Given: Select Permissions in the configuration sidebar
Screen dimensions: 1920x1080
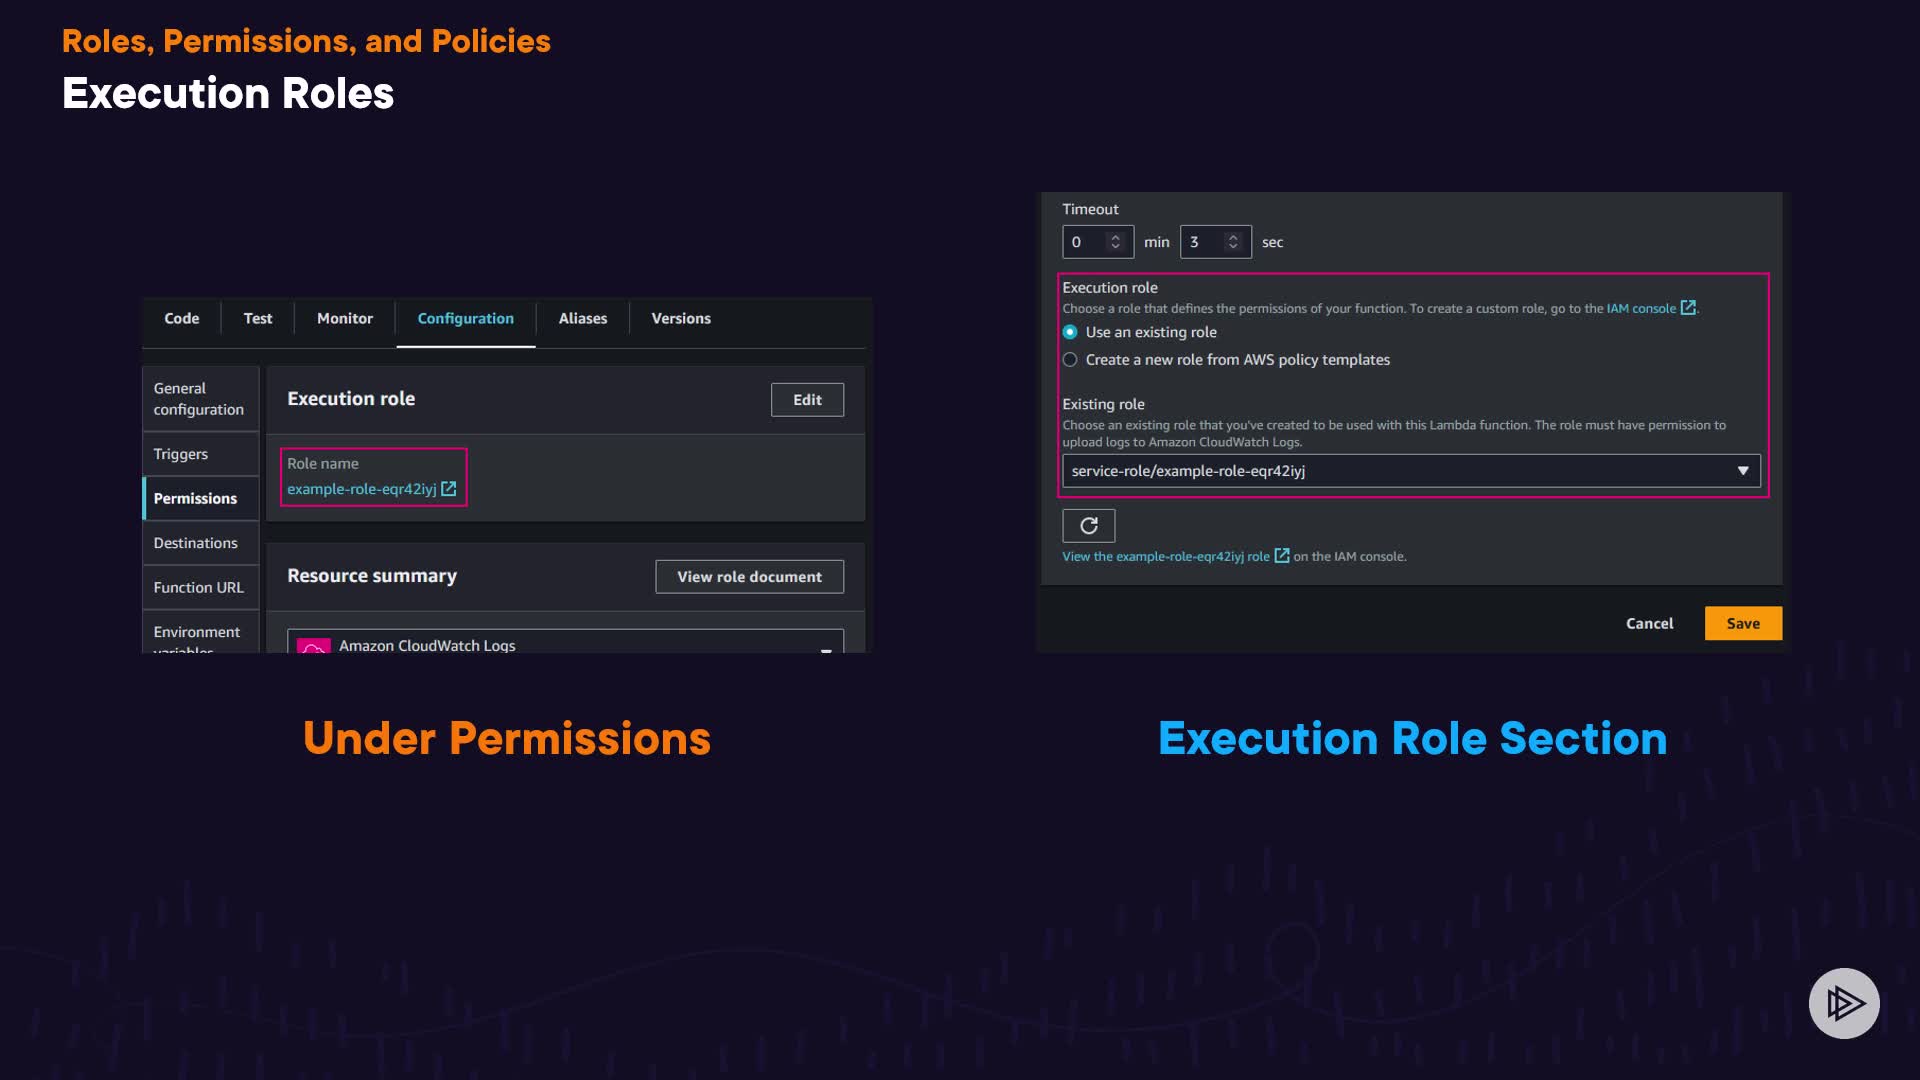Looking at the screenshot, I should [x=195, y=498].
